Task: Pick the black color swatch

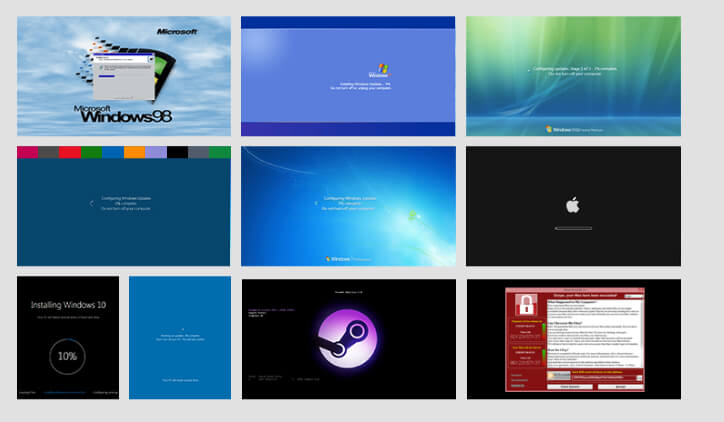Action: coord(178,152)
